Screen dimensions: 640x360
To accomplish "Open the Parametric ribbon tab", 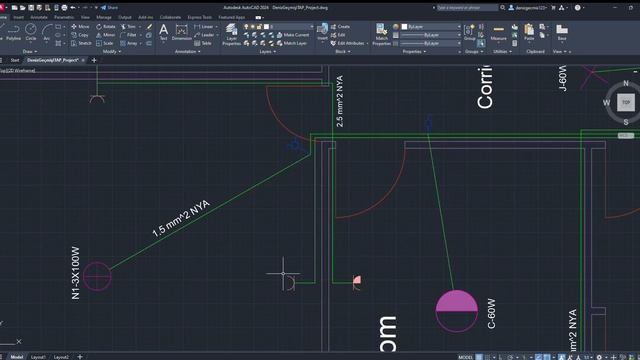I will (x=64, y=18).
